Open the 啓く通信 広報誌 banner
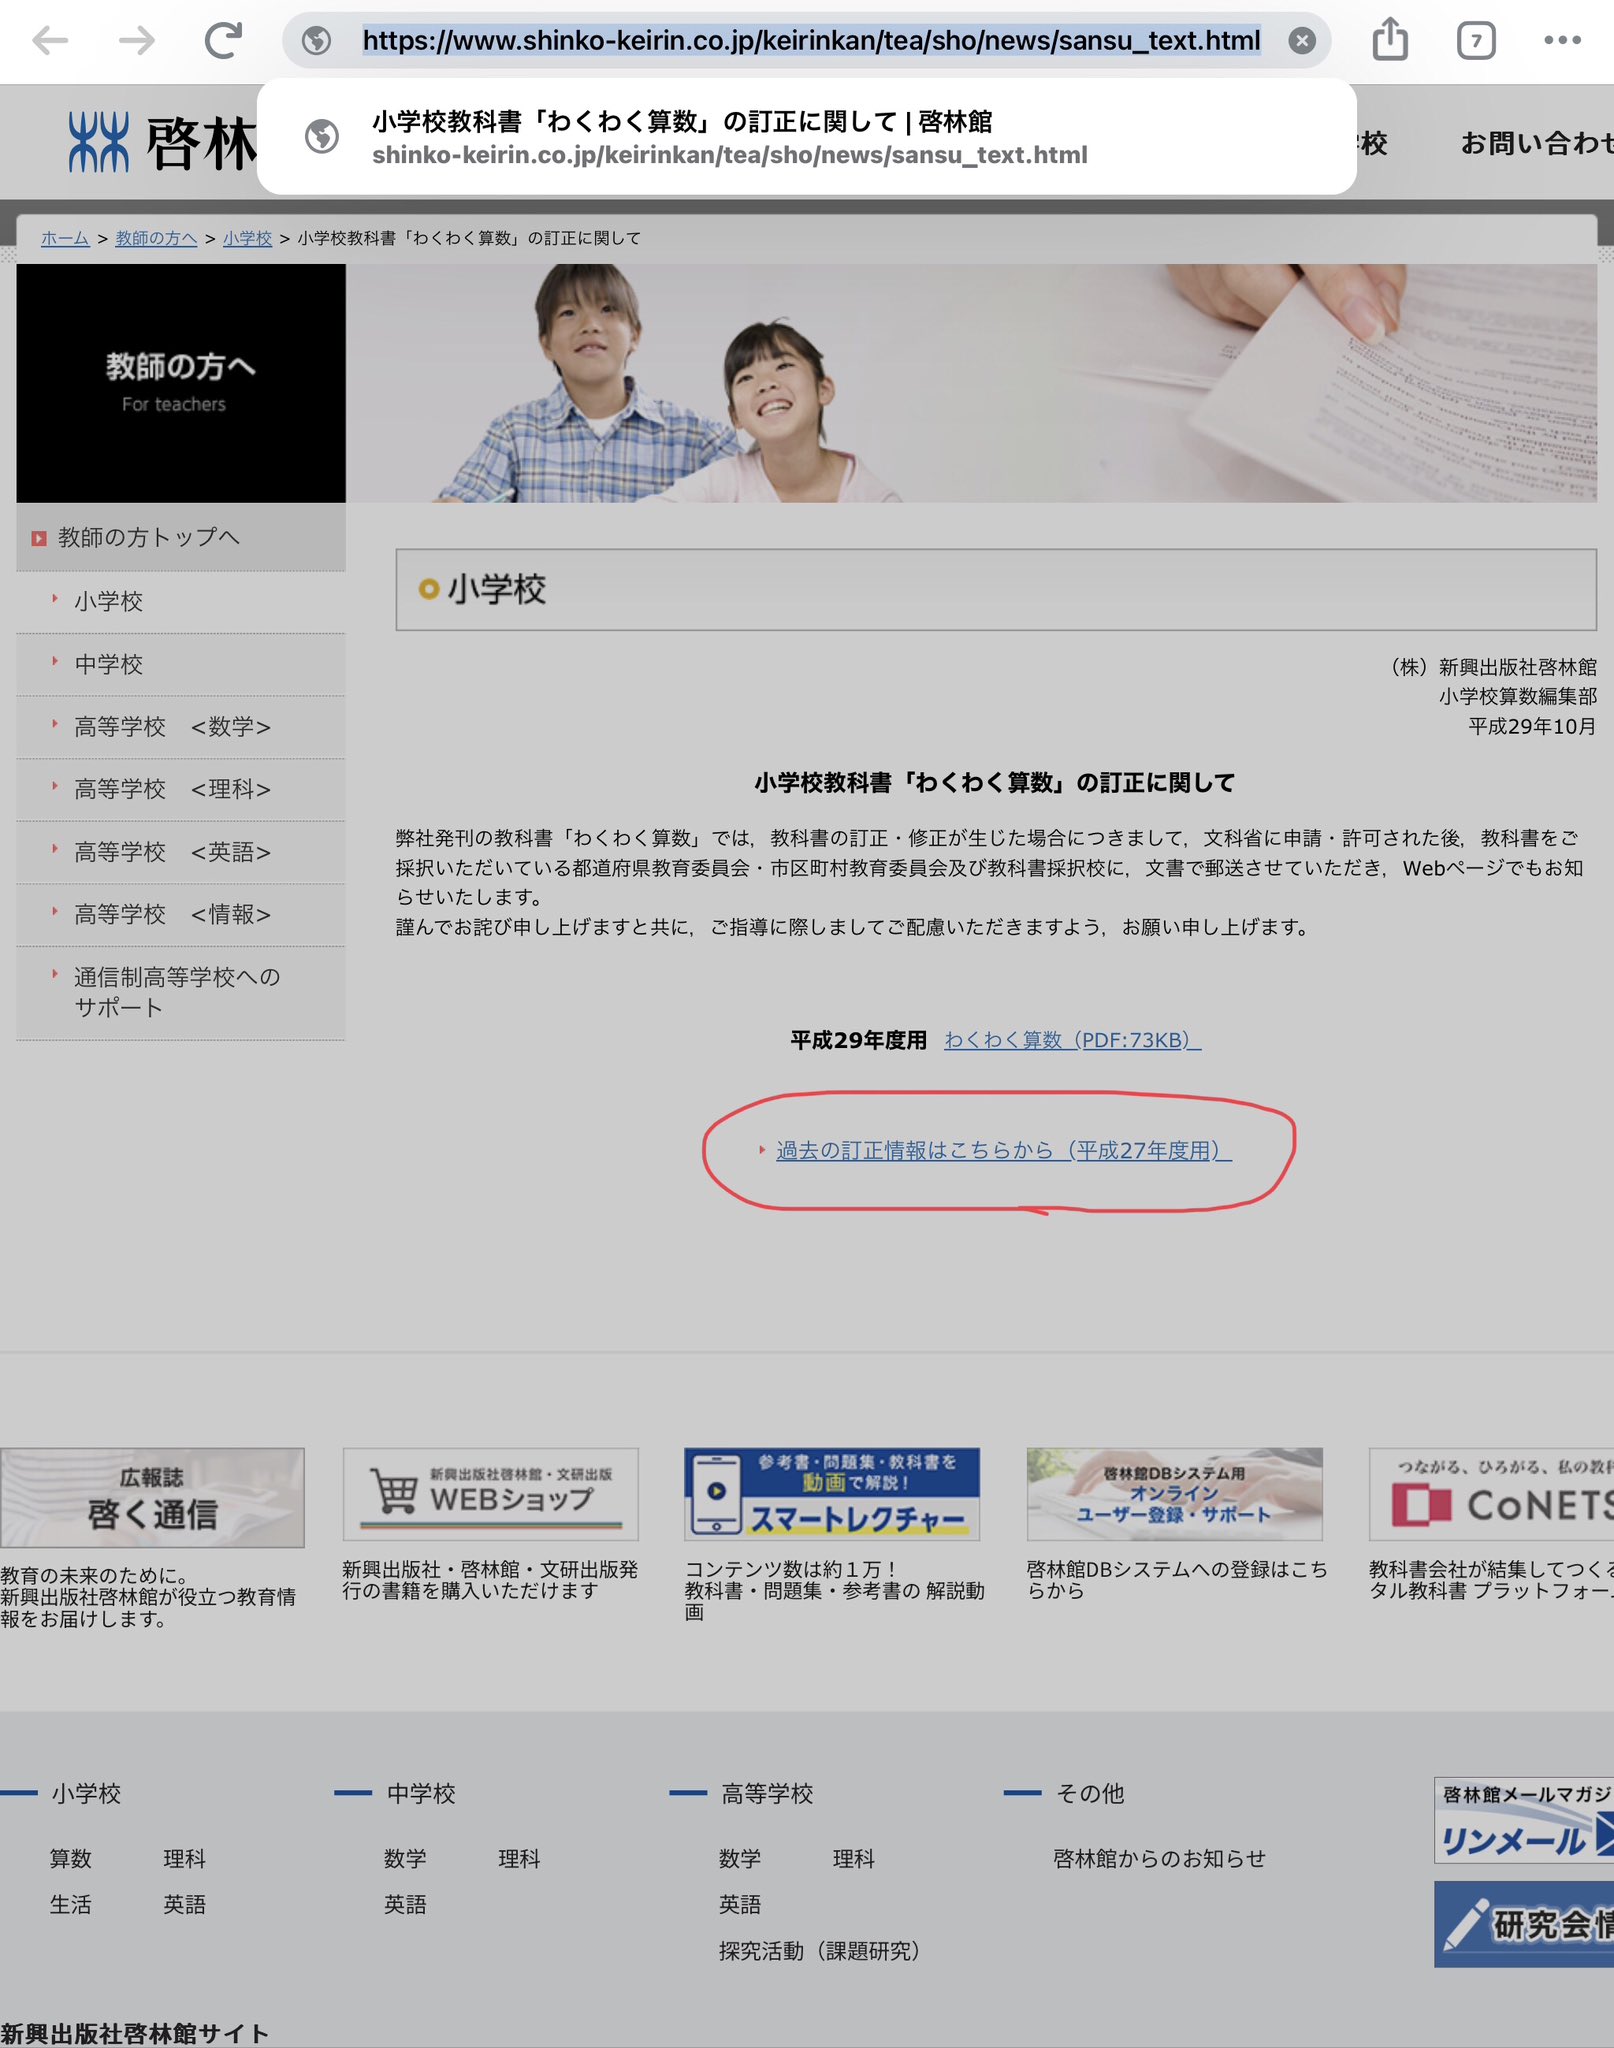 point(152,1498)
